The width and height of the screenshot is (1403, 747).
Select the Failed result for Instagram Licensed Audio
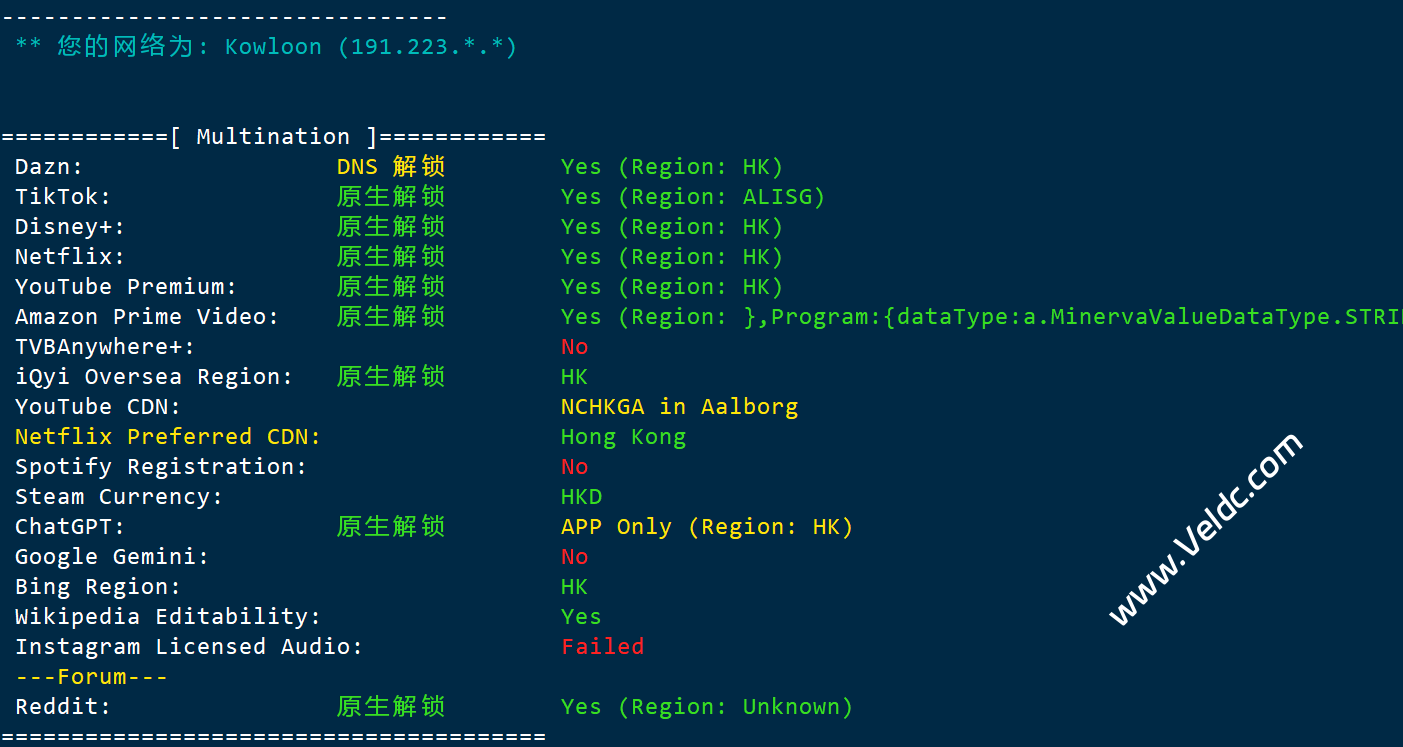pyautogui.click(x=603, y=647)
